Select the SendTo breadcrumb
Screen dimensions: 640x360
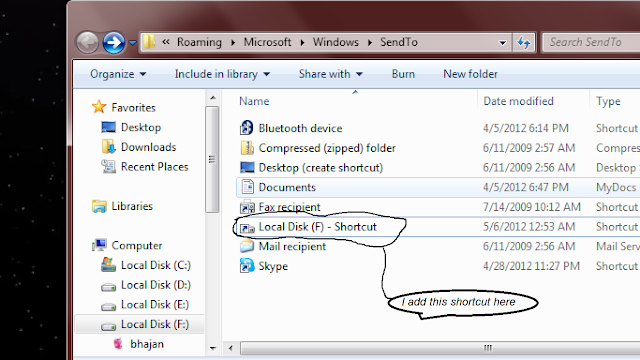(399, 42)
